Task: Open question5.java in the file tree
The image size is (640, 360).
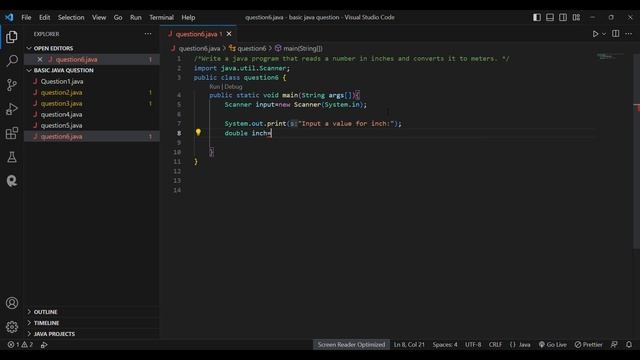Action: click(92, 125)
